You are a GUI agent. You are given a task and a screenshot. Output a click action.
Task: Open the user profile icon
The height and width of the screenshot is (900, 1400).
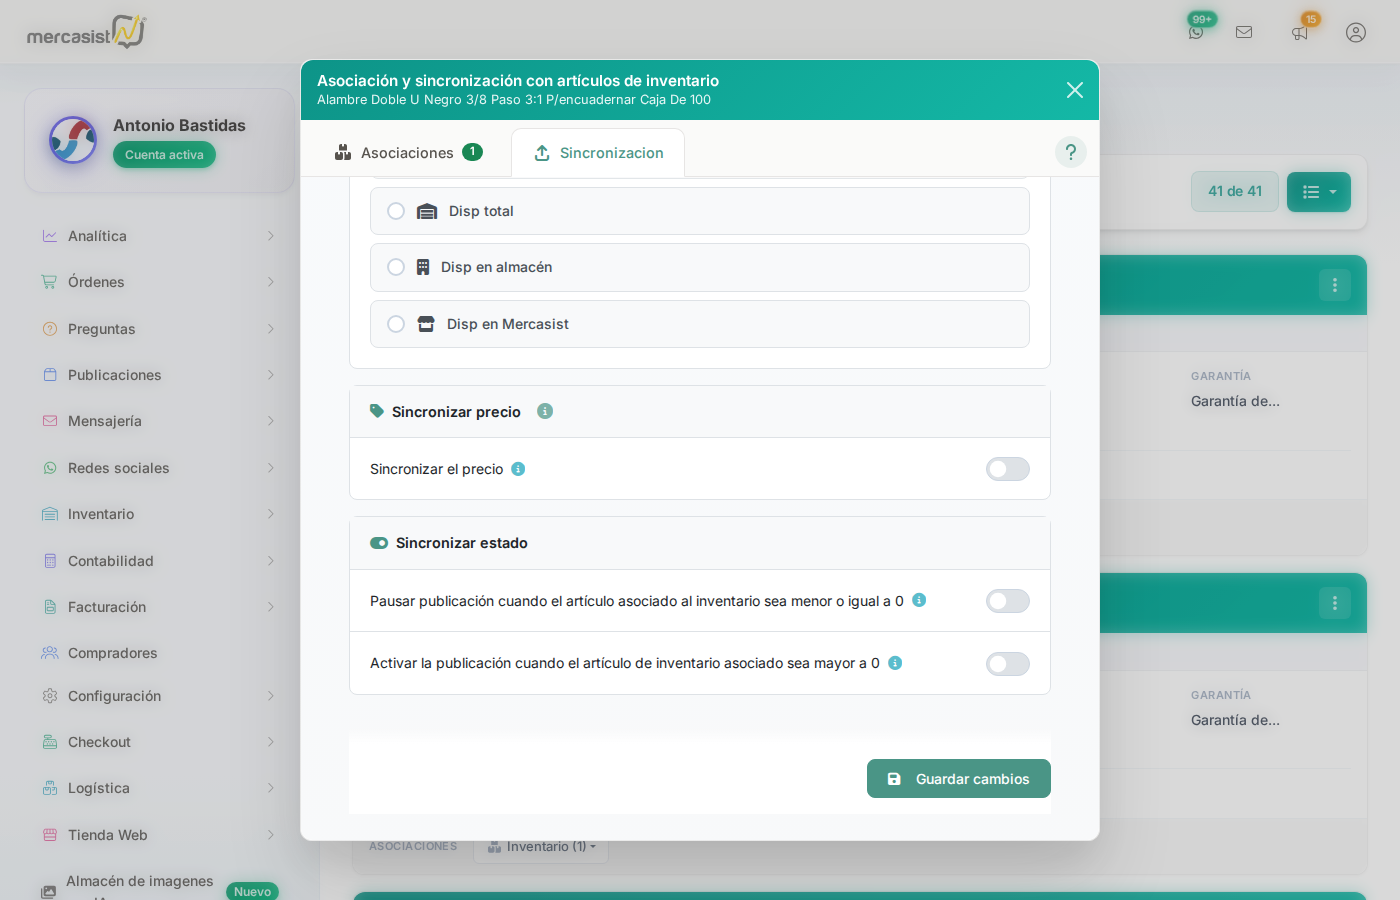point(1356,32)
